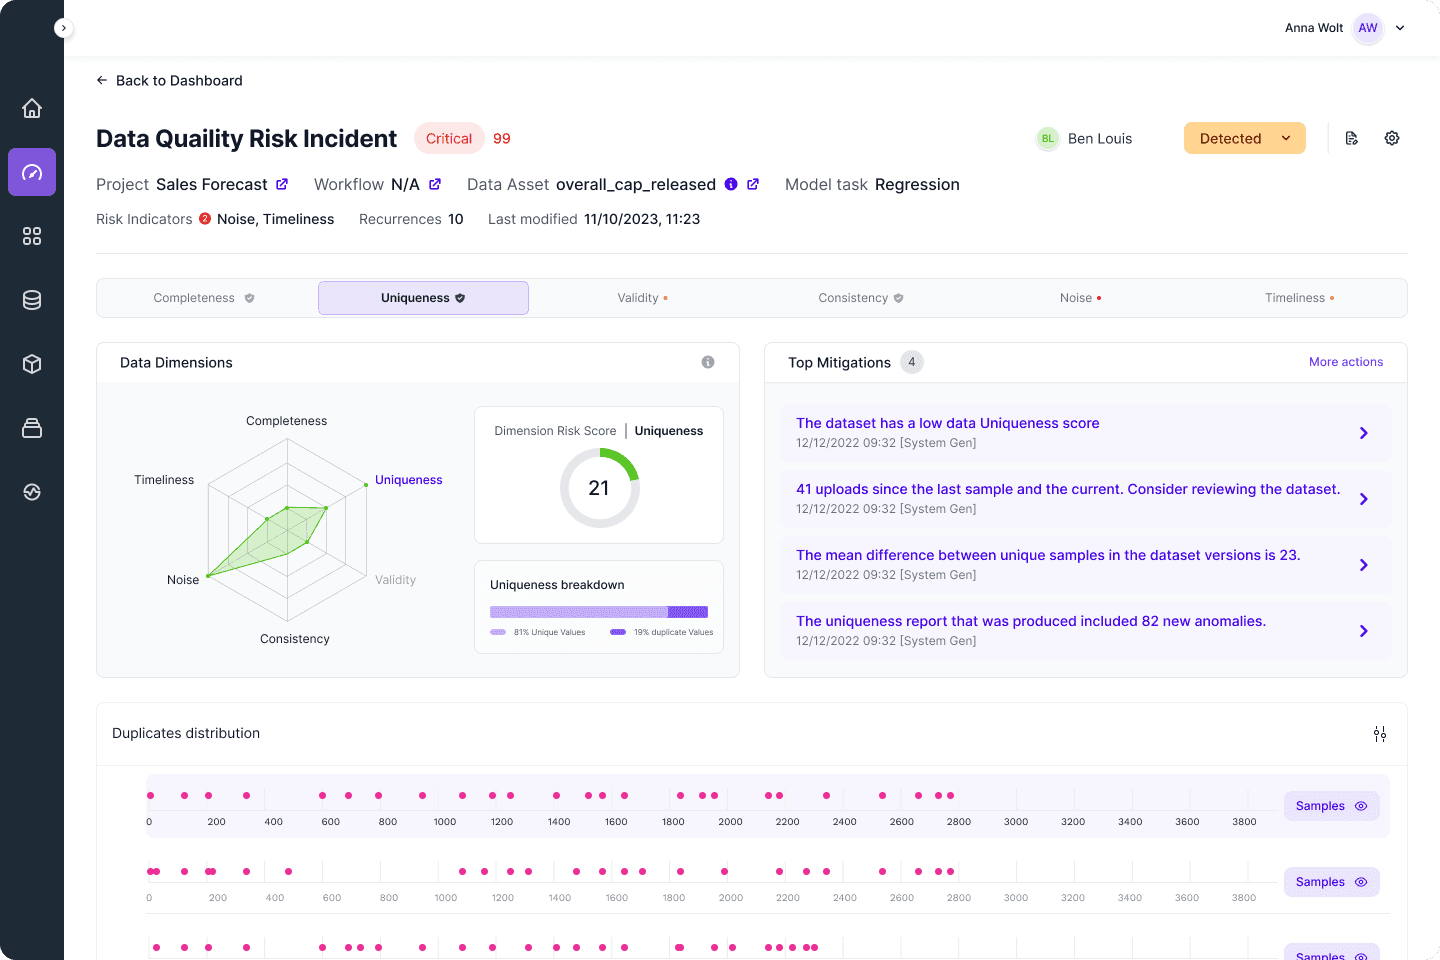The width and height of the screenshot is (1440, 960).
Task: Open Anna Wolt user menu chevron
Action: (x=1400, y=28)
